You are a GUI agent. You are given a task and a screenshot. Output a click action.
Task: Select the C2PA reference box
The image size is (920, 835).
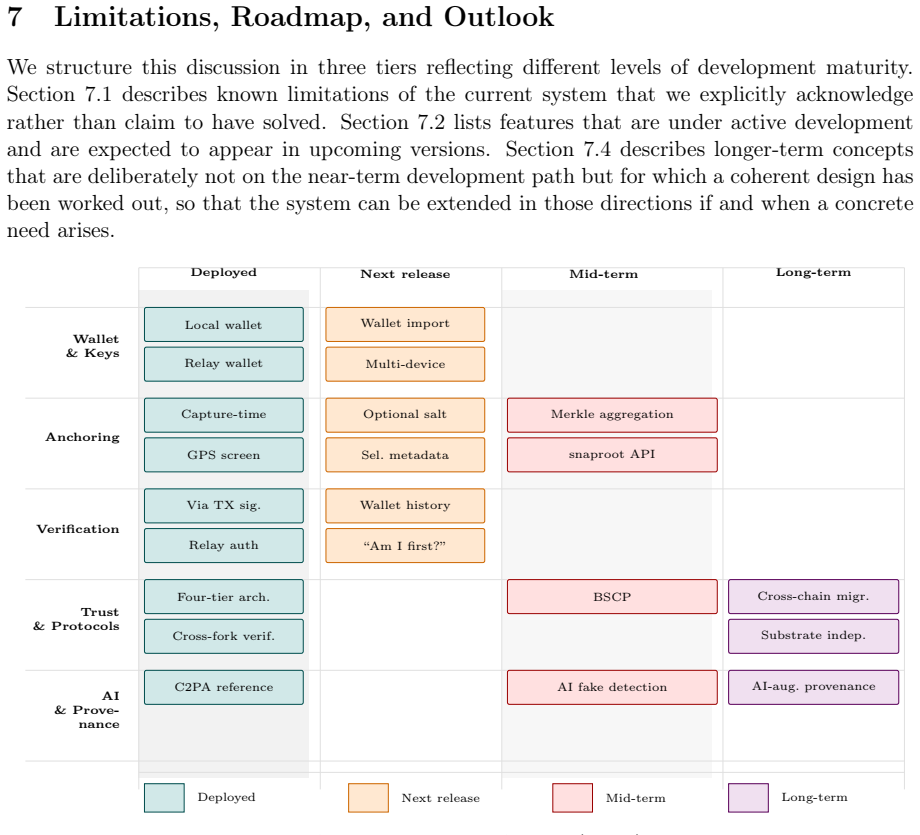[224, 687]
